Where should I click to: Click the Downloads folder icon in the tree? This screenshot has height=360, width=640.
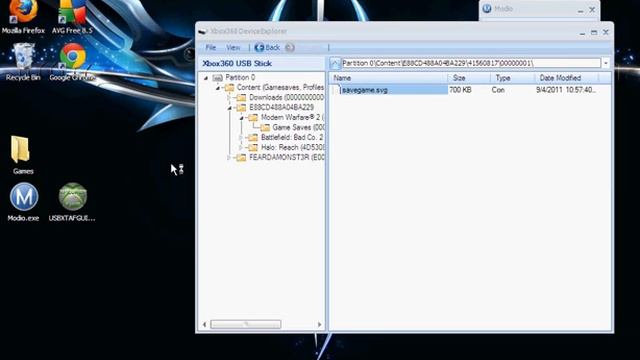(241, 98)
